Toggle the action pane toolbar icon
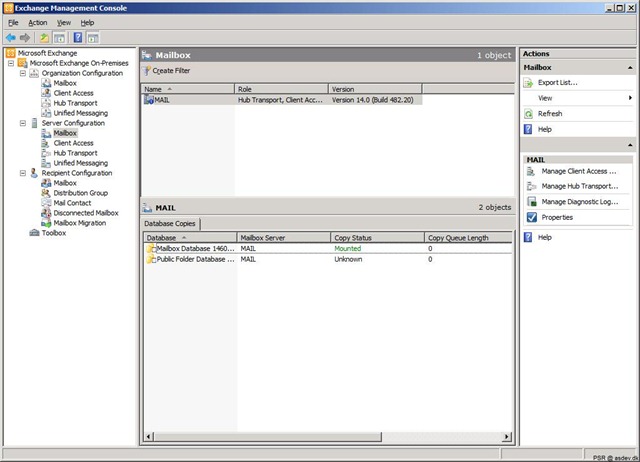This screenshot has height=462, width=640. tap(93, 38)
